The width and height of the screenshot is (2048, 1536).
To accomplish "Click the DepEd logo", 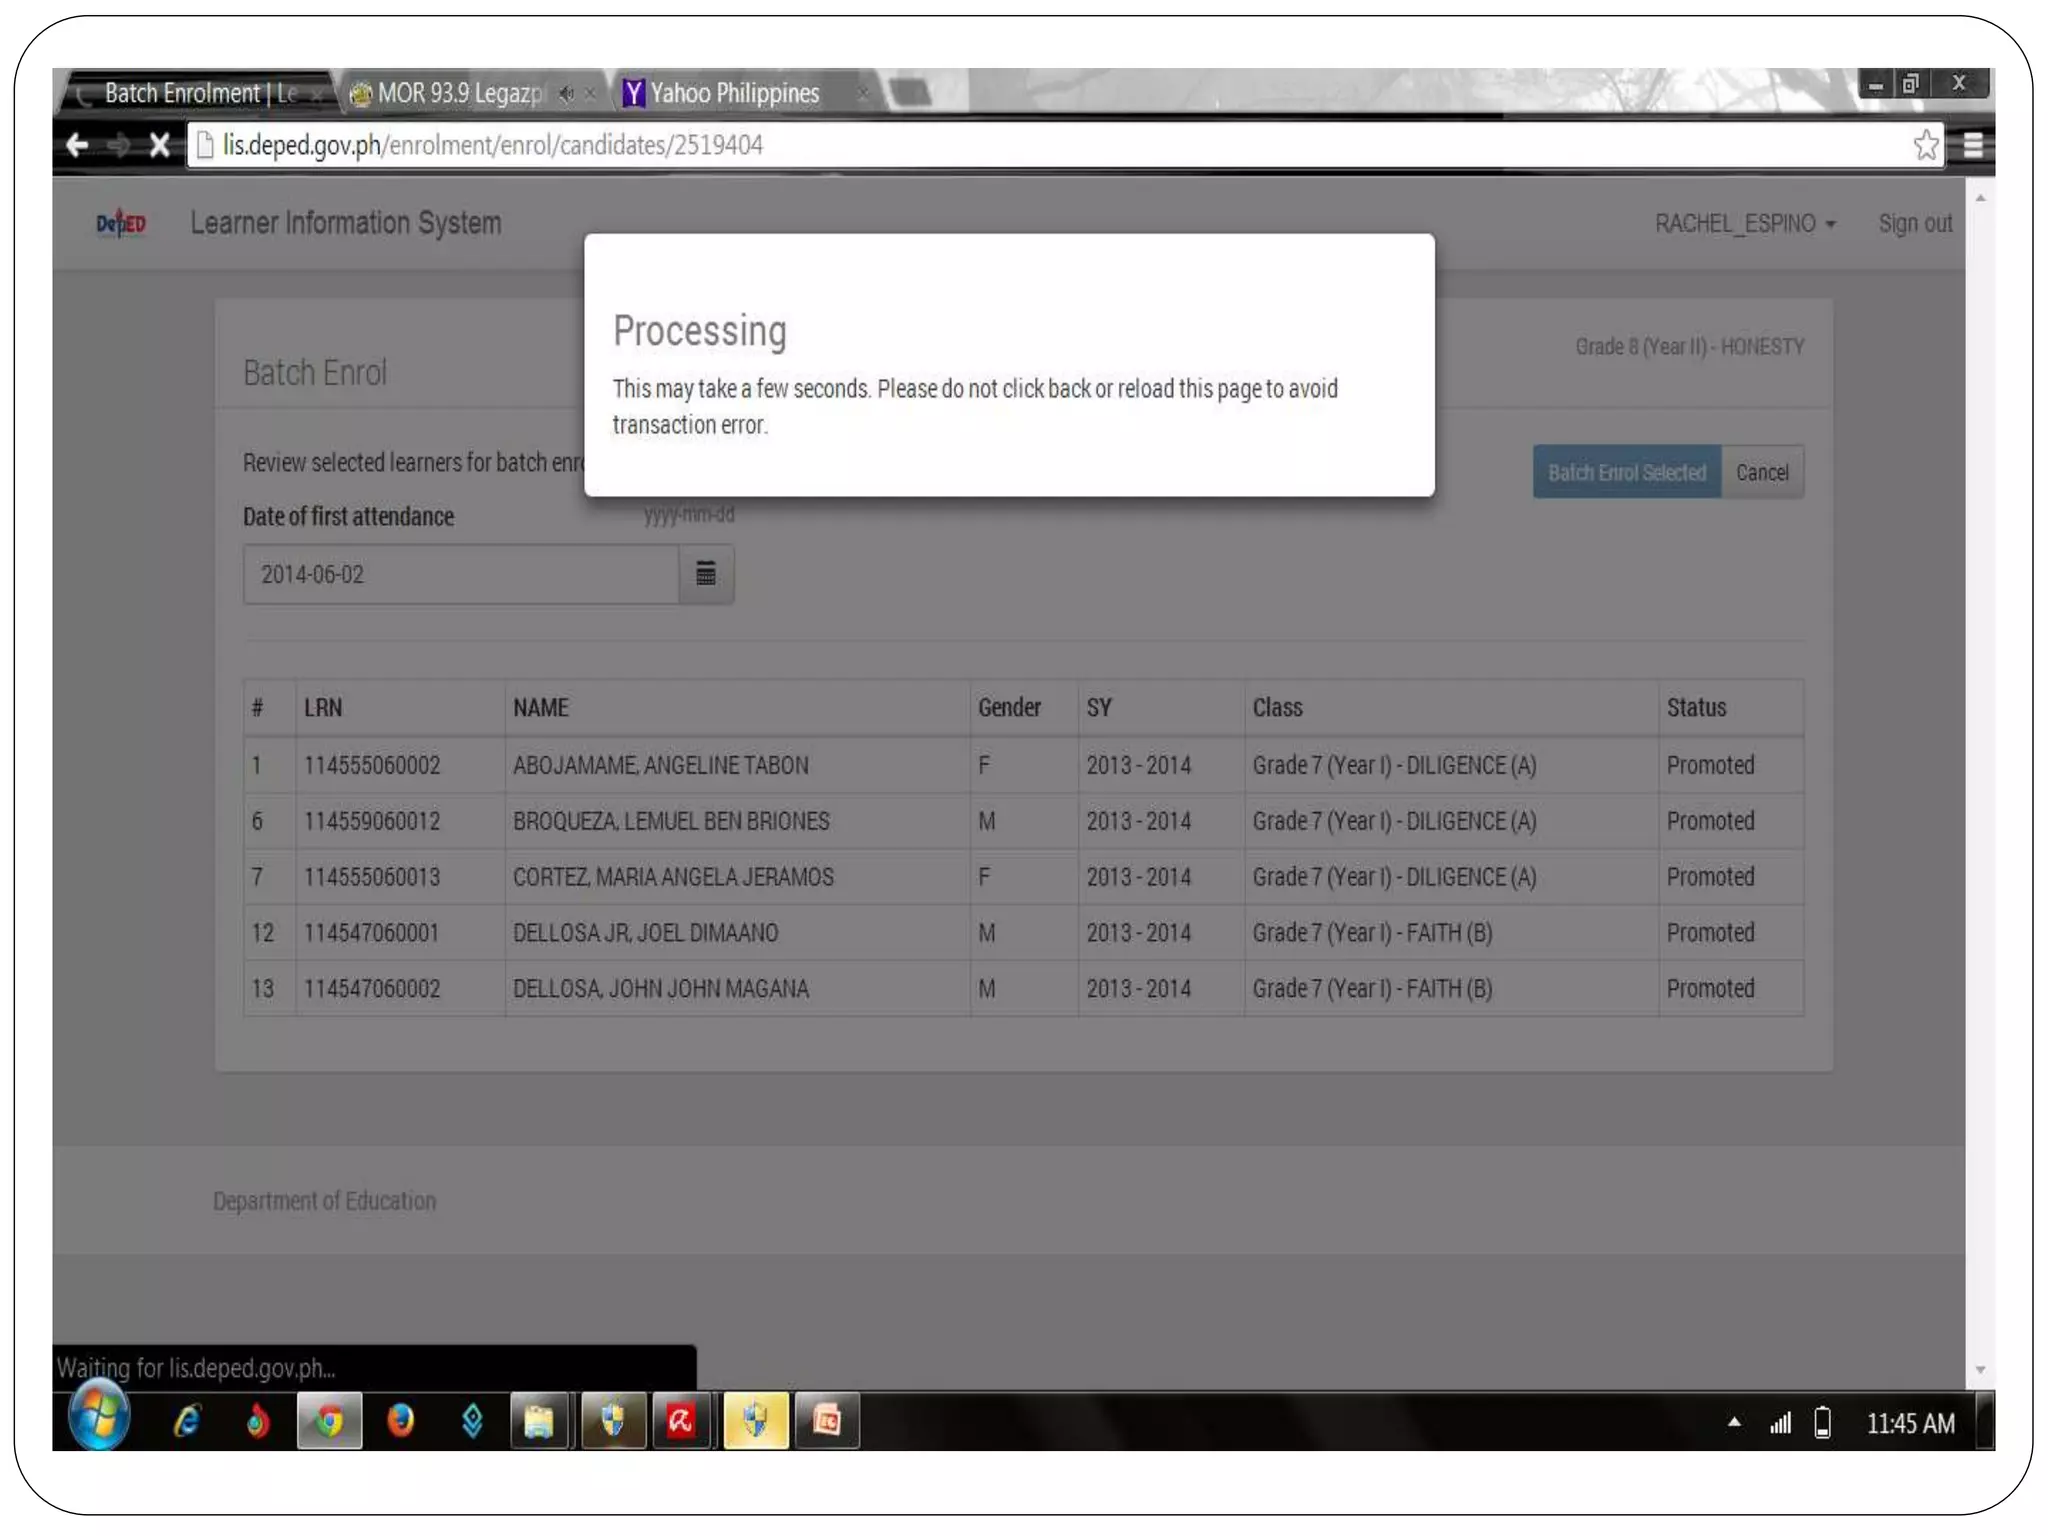I will [x=121, y=223].
